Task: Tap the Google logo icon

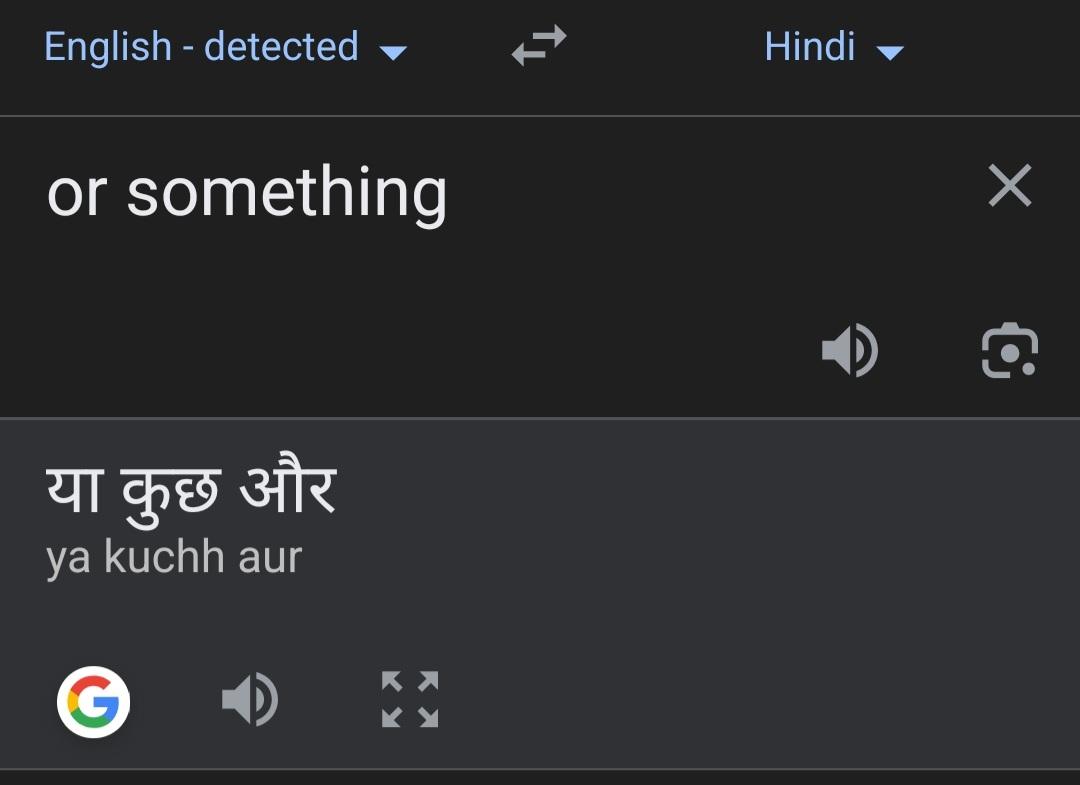Action: click(x=94, y=702)
